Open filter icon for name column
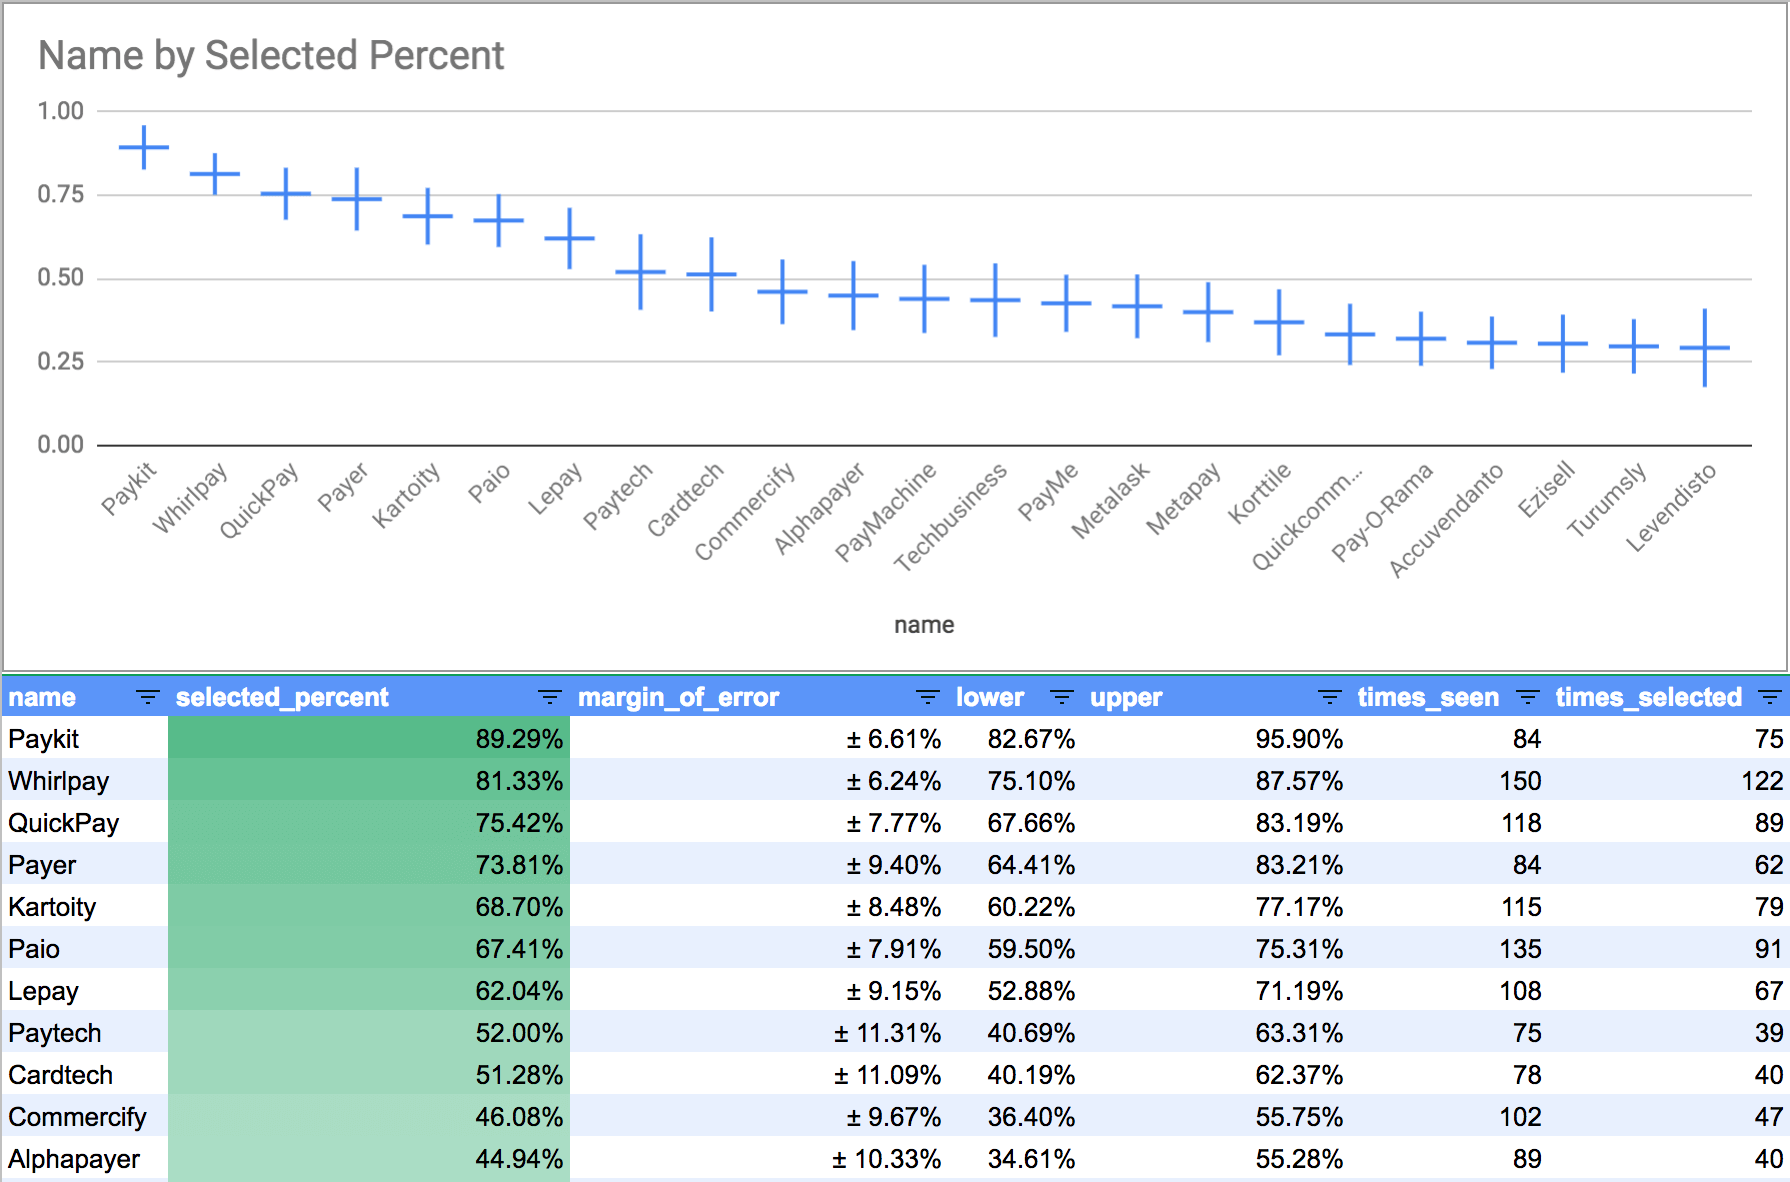Image resolution: width=1790 pixels, height=1182 pixels. coord(148,697)
